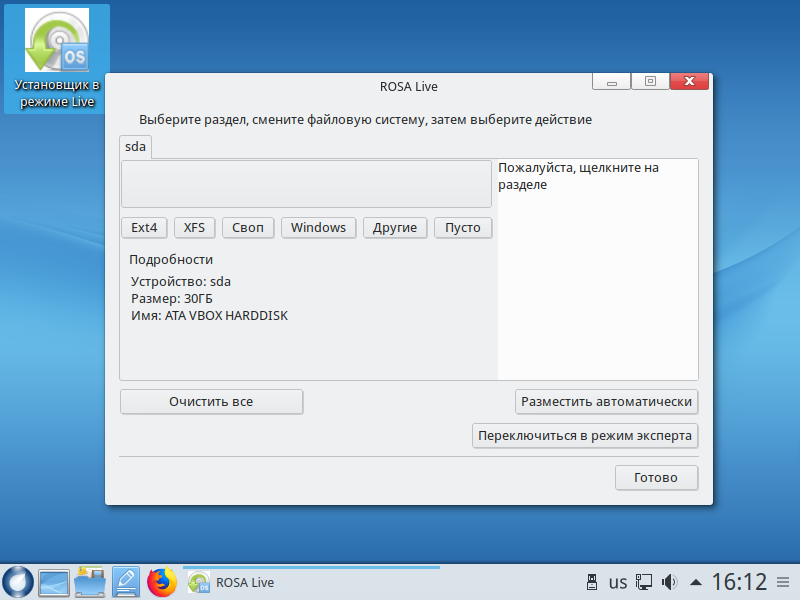Click Разместить автоматически button
The width and height of the screenshot is (800, 600).
click(x=606, y=402)
